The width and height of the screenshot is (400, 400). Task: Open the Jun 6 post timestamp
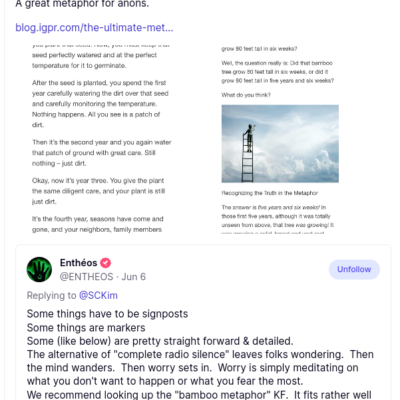point(134,277)
